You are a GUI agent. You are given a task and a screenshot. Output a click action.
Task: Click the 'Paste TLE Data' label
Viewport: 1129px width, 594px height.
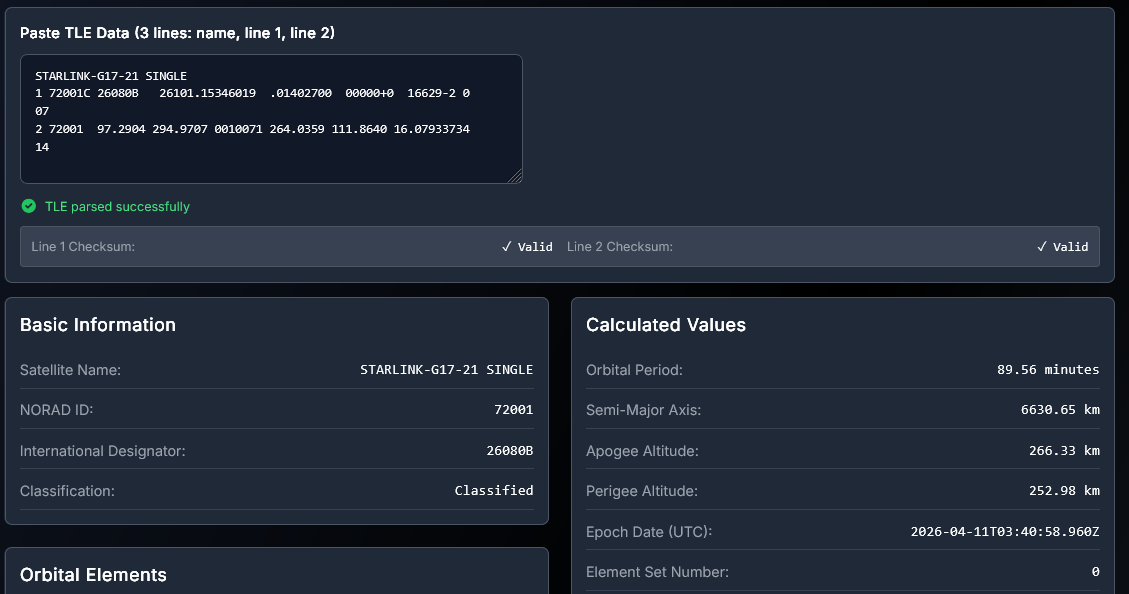(x=177, y=33)
